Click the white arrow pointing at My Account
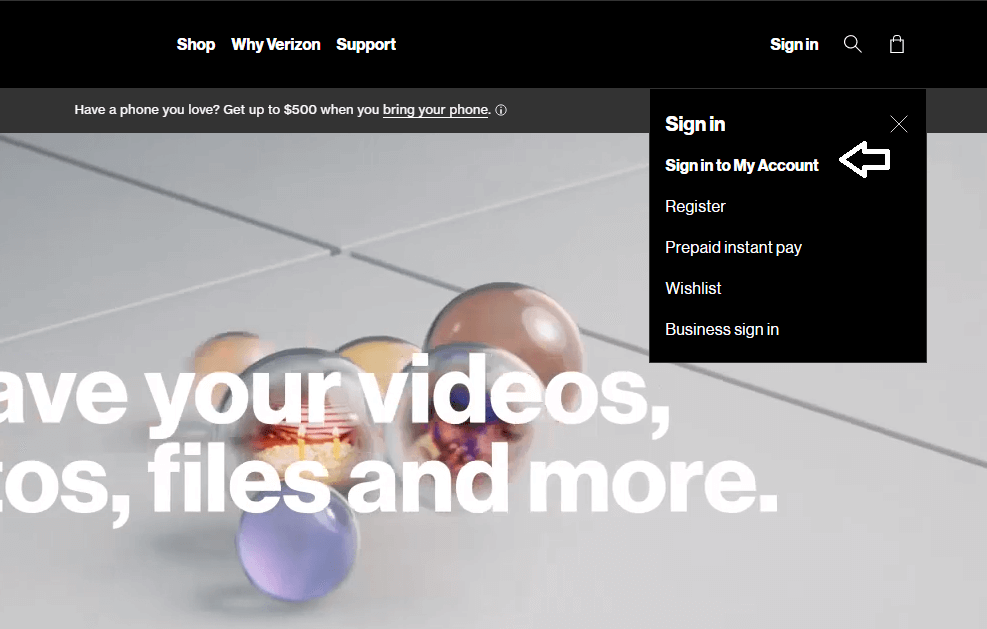987x629 pixels. (x=865, y=159)
